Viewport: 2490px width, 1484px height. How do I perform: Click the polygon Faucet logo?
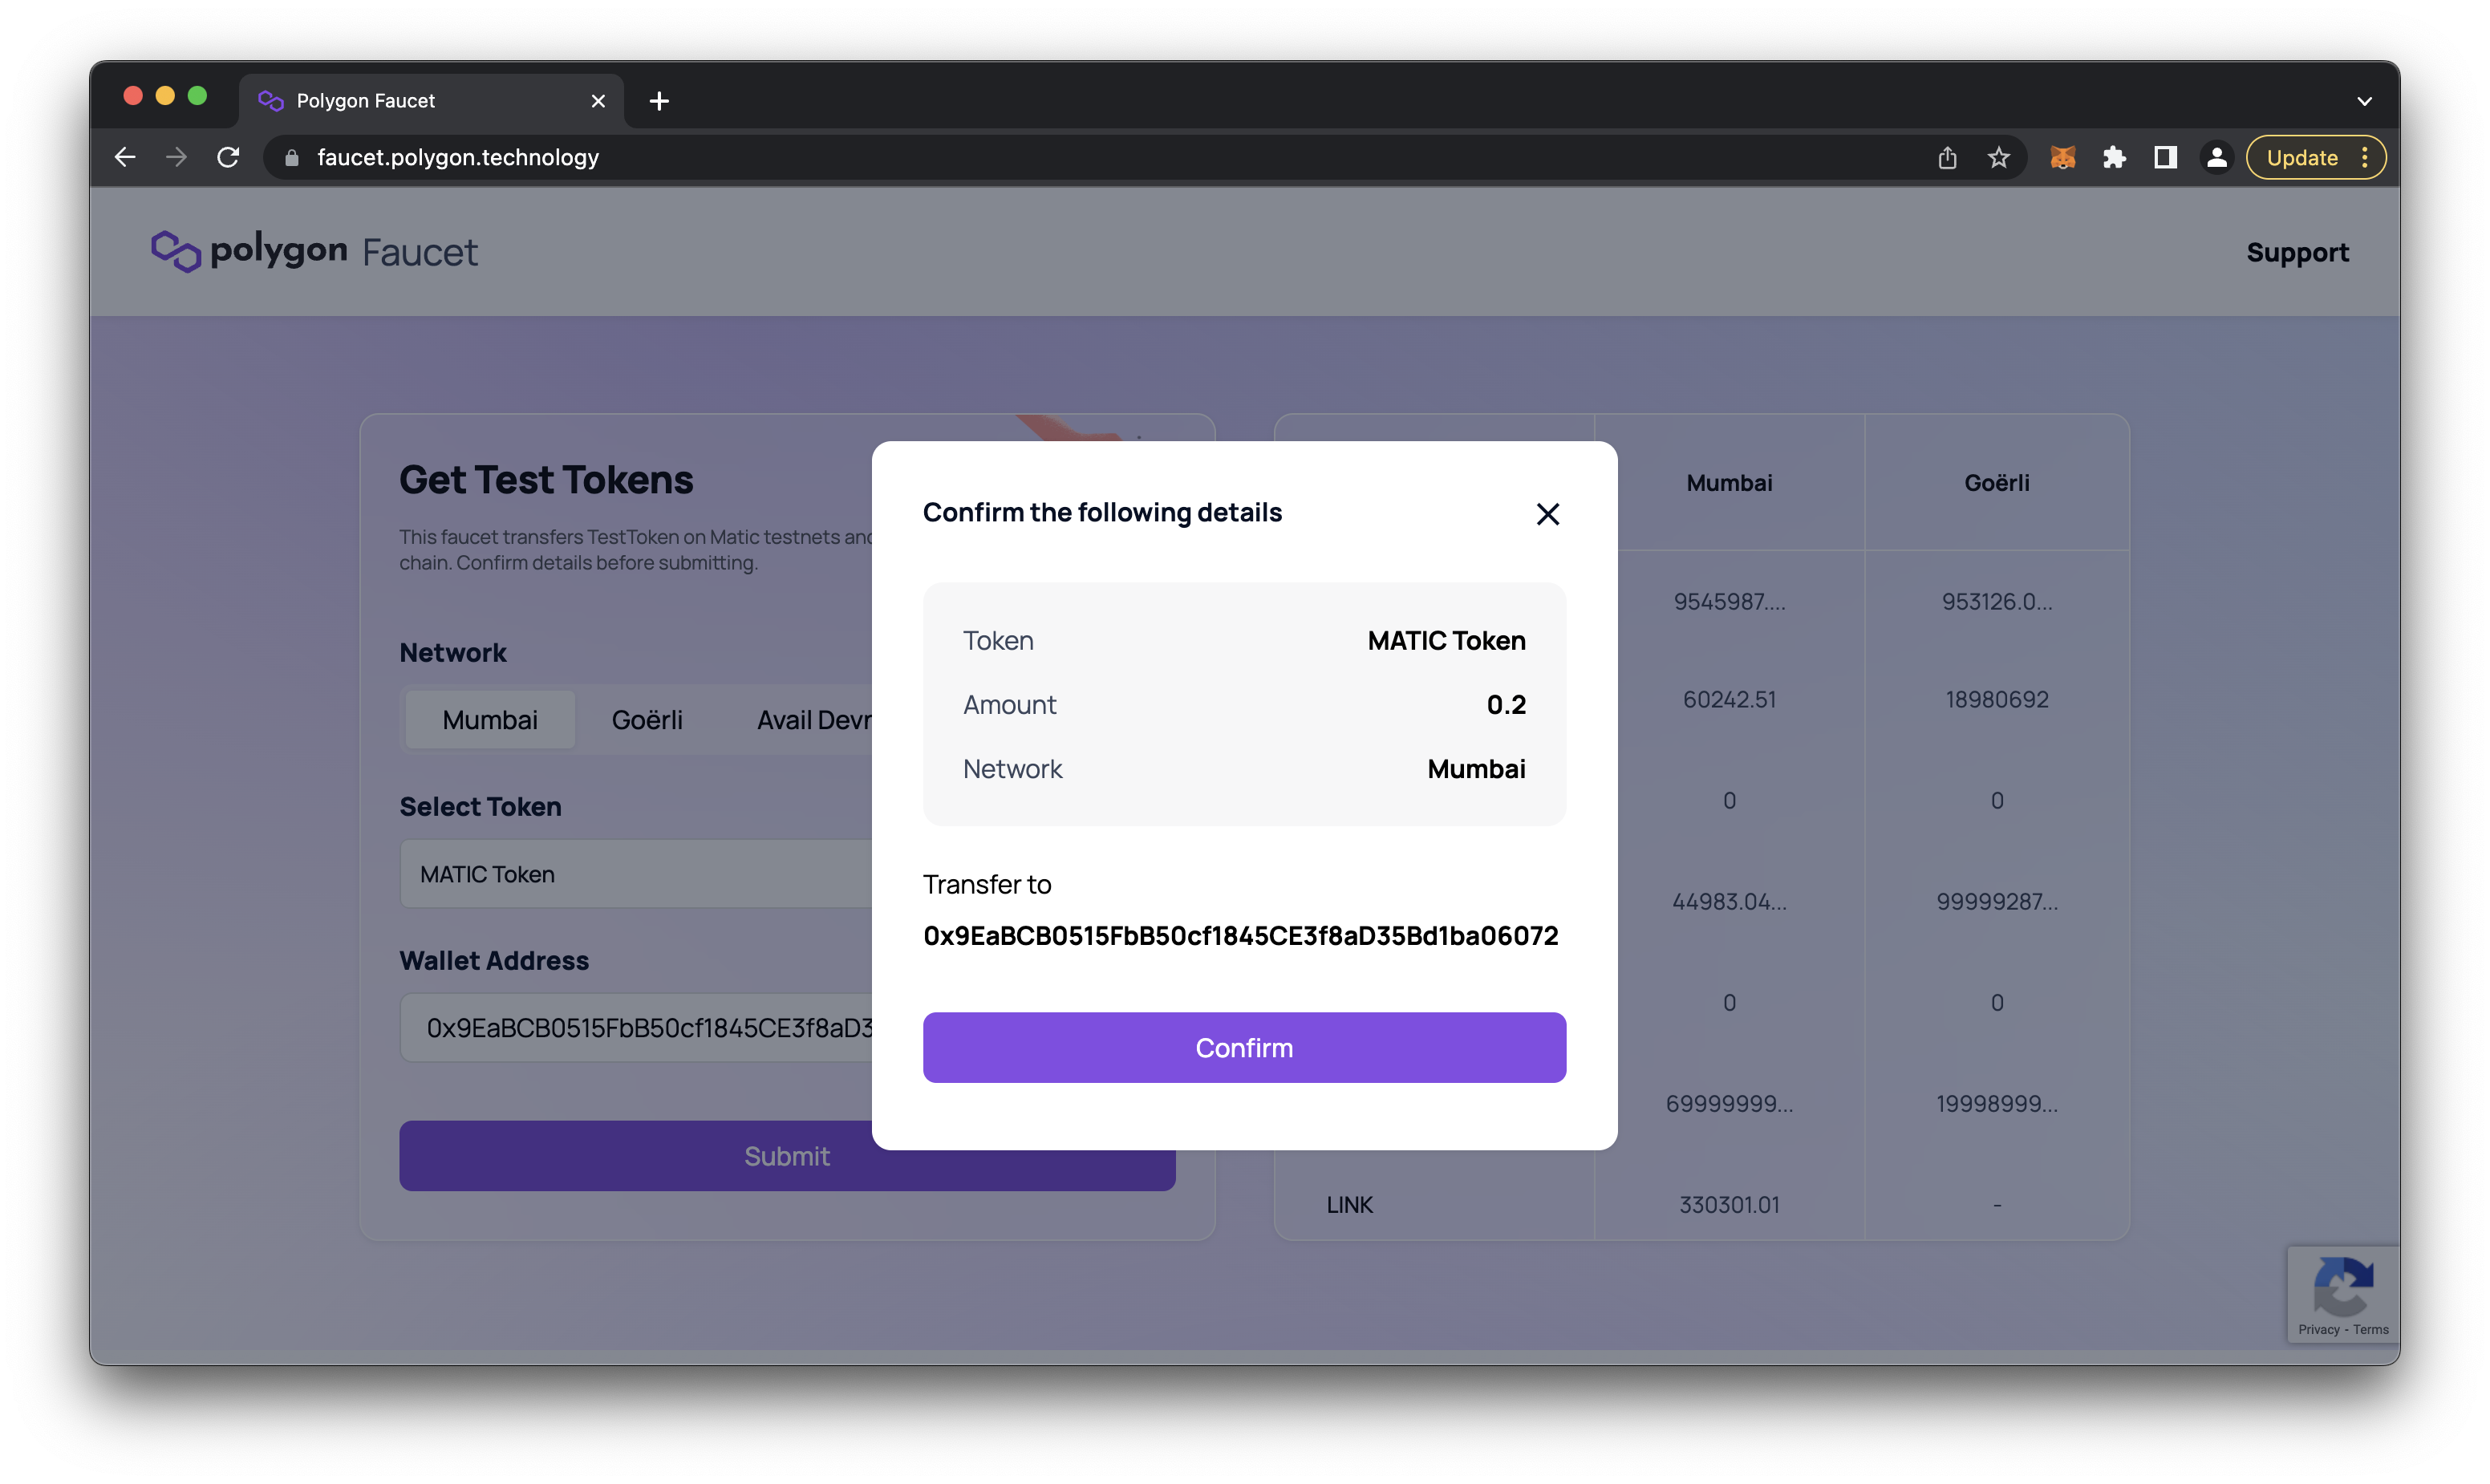[315, 251]
